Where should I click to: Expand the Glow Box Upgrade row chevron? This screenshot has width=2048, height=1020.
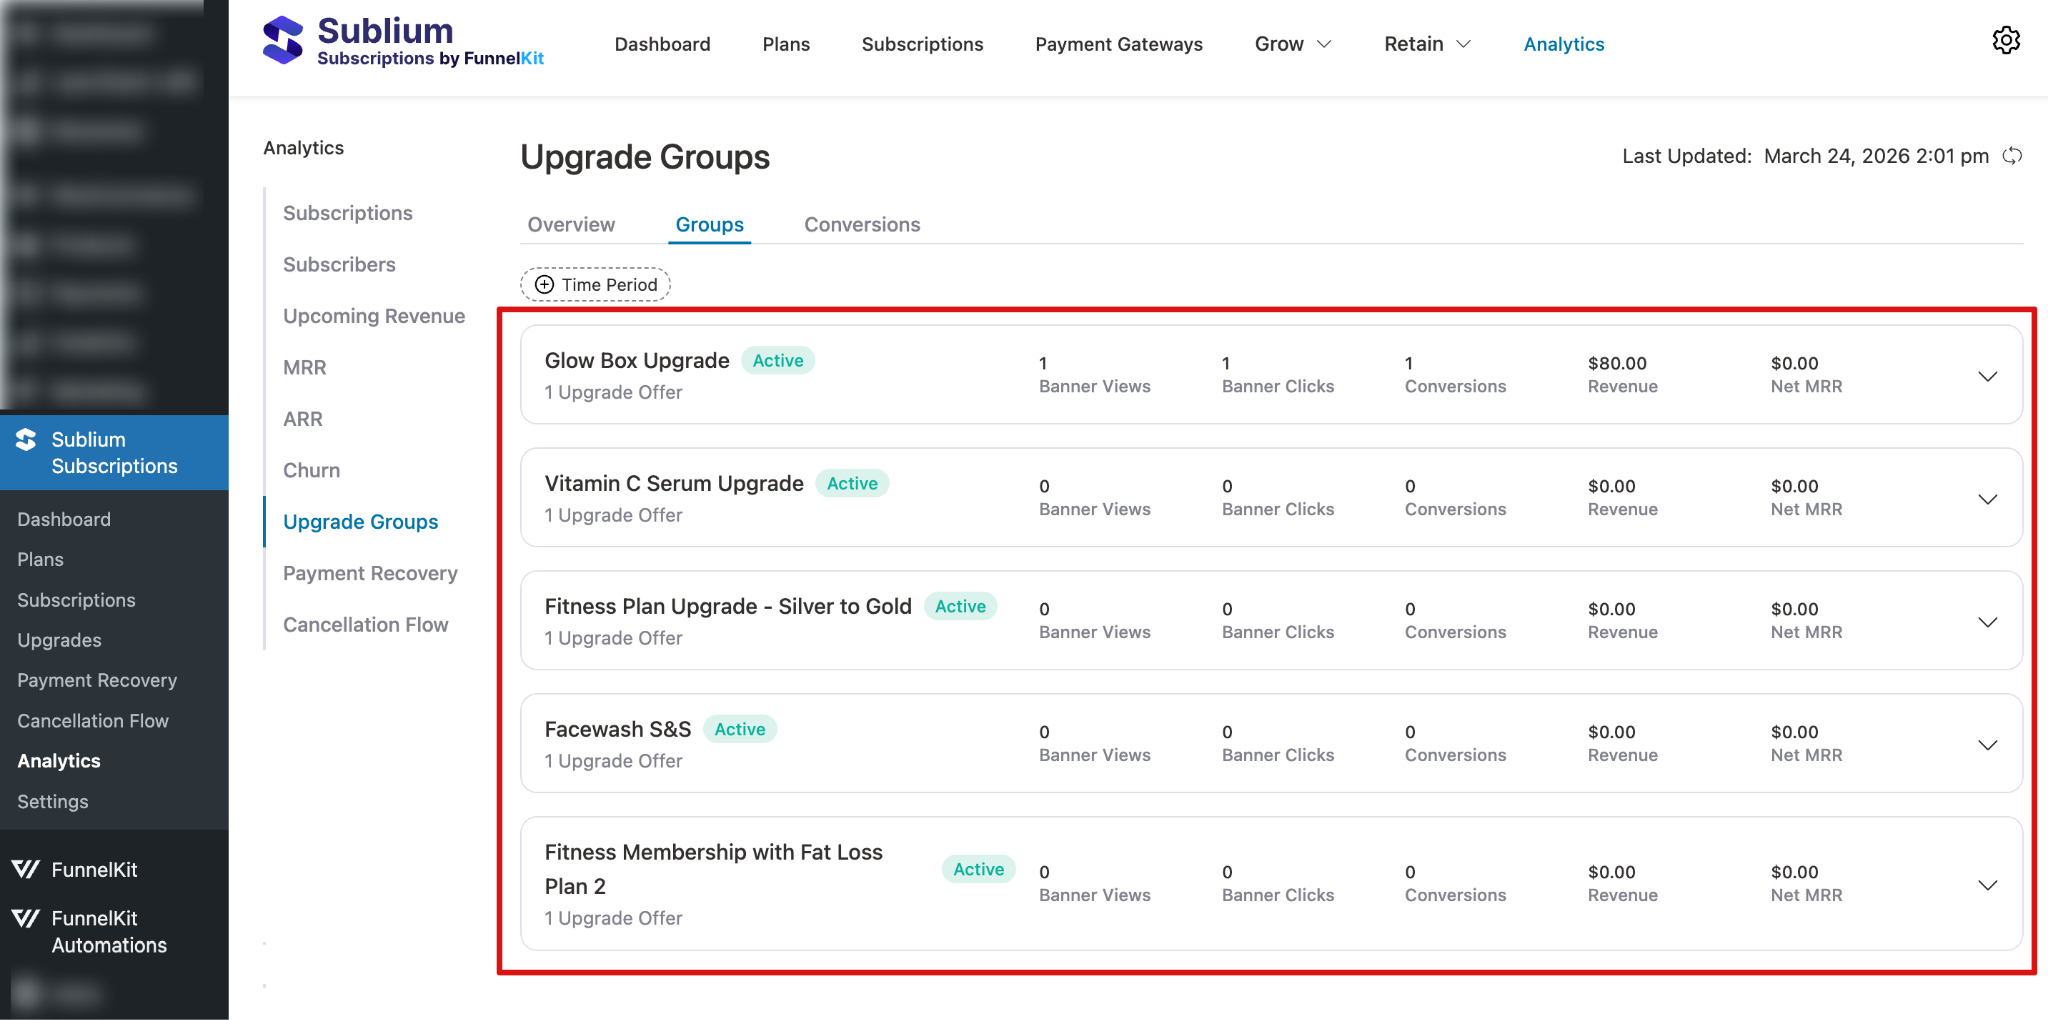[x=1986, y=375]
